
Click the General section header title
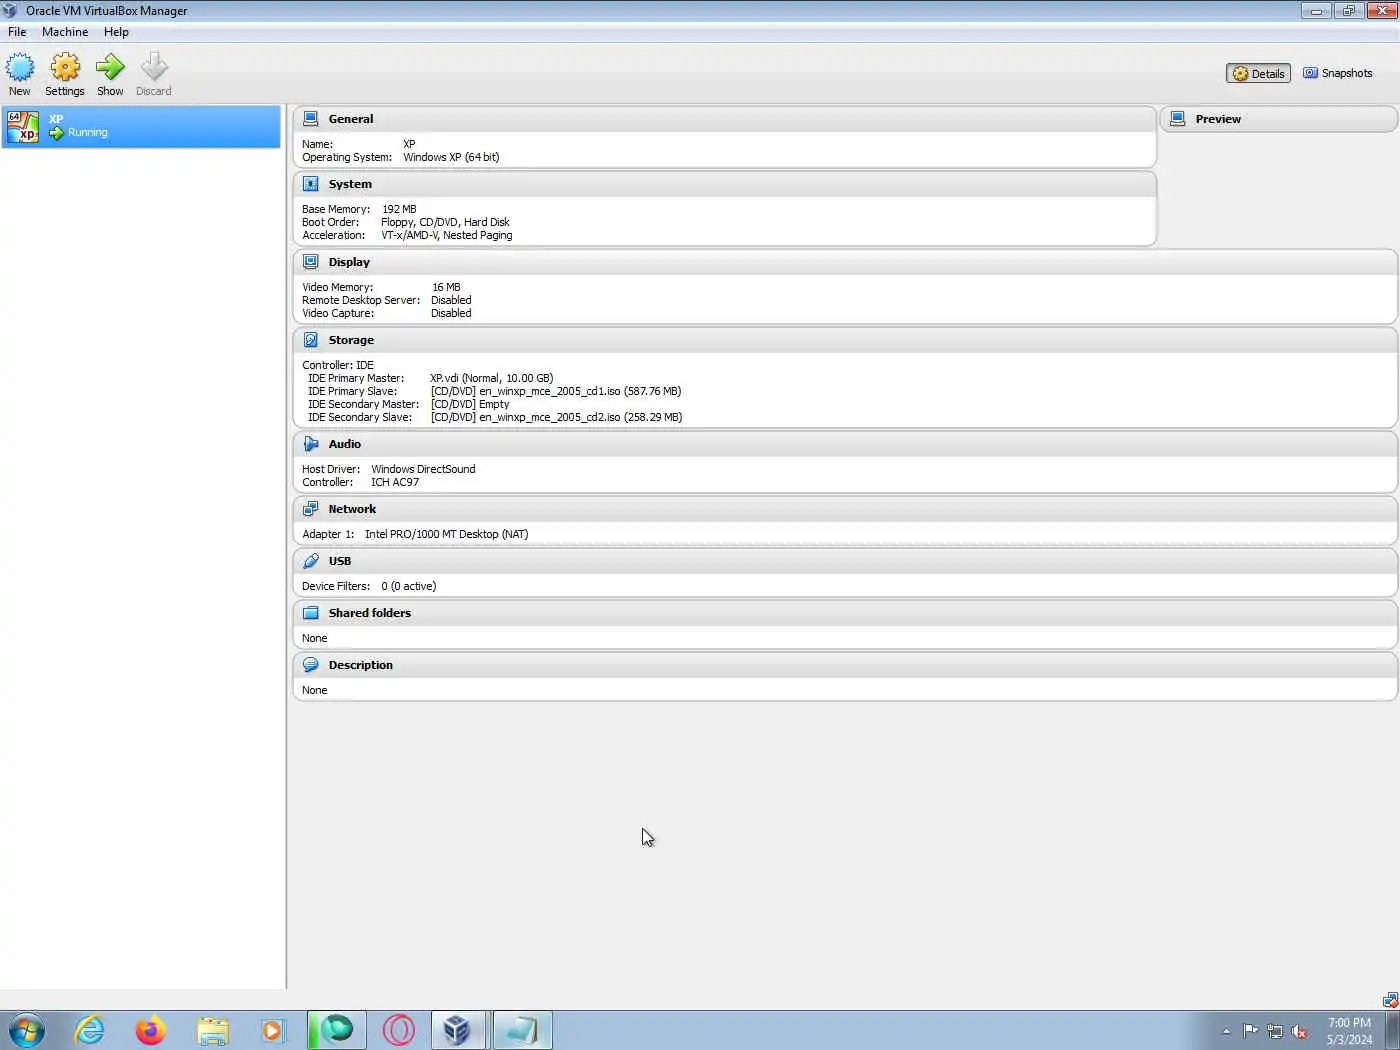tap(351, 119)
